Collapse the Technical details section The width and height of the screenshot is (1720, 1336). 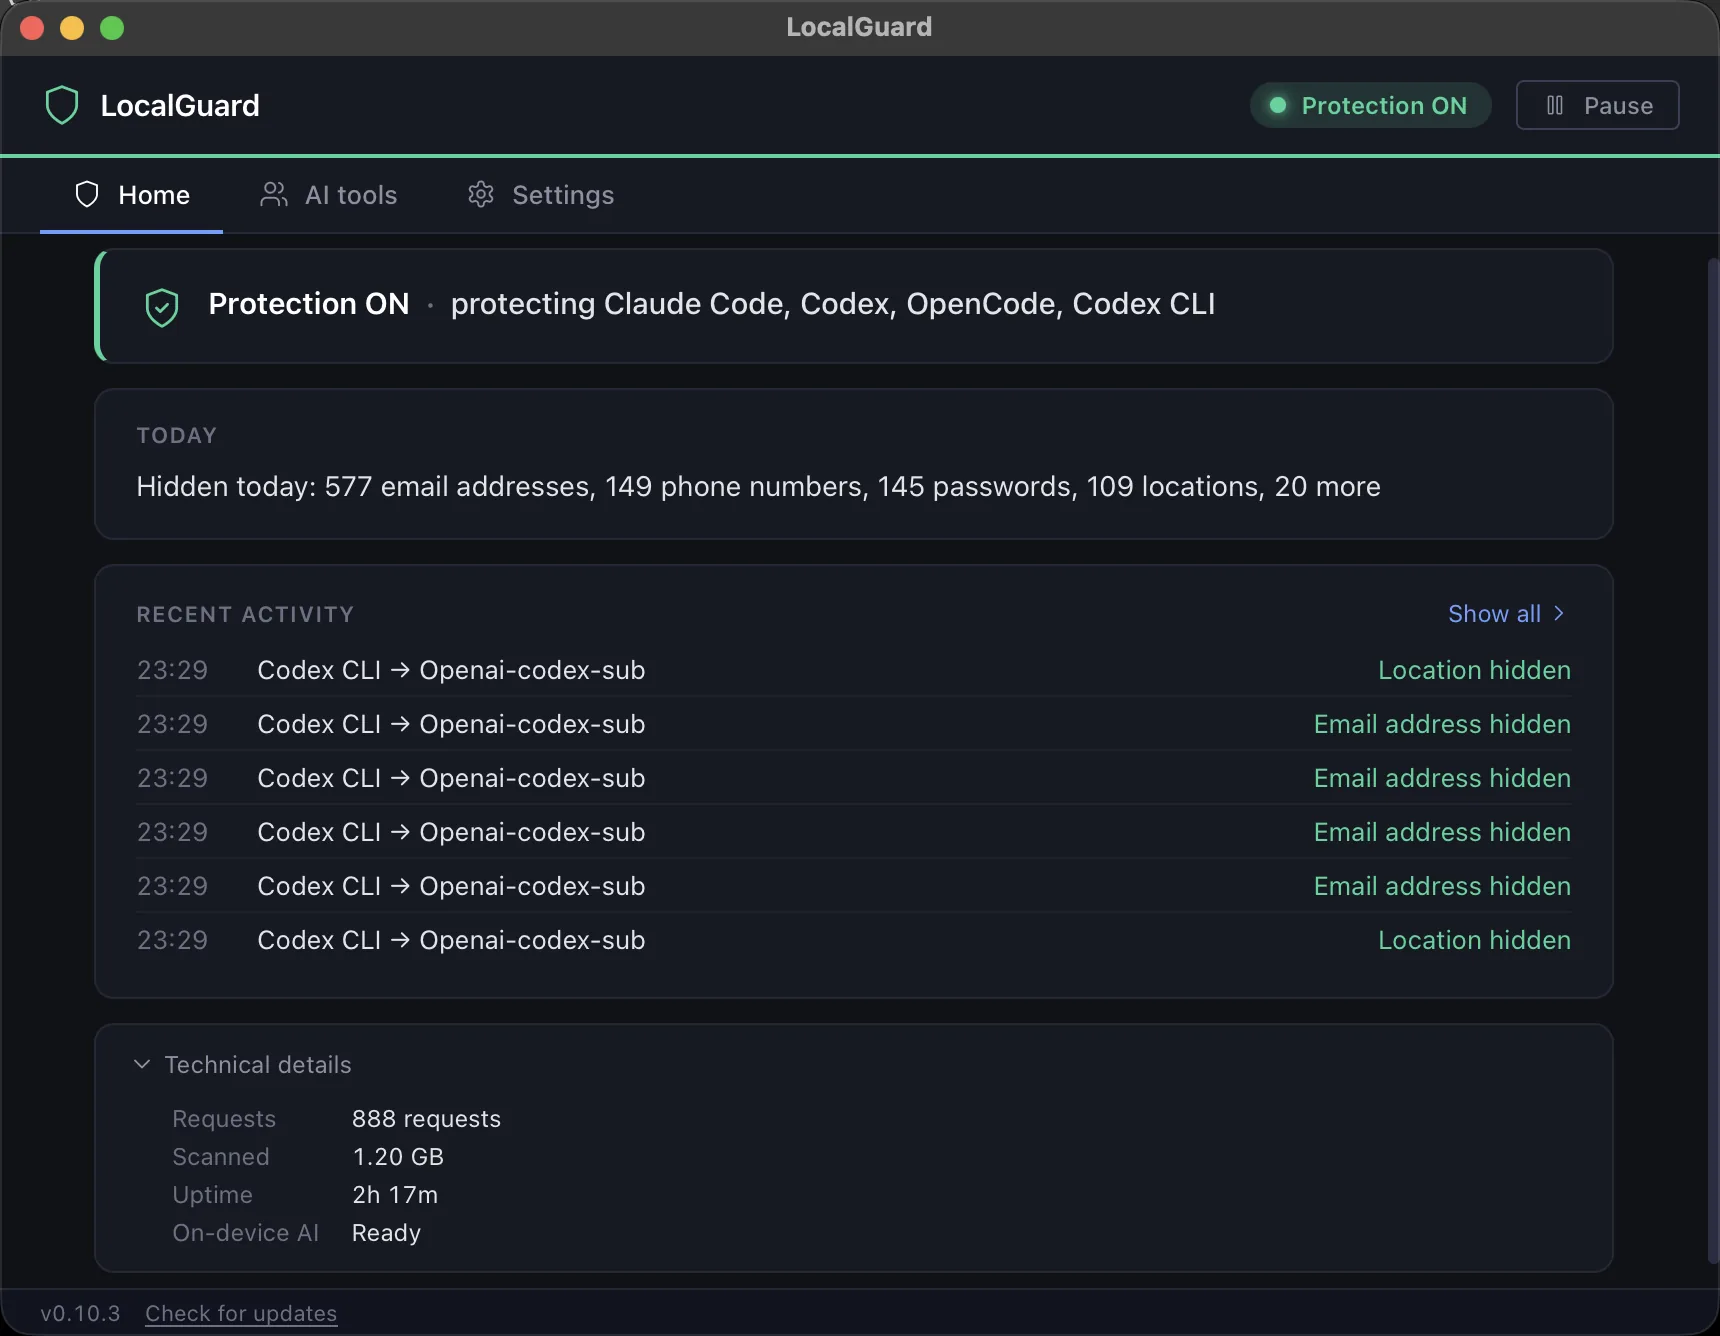click(243, 1065)
